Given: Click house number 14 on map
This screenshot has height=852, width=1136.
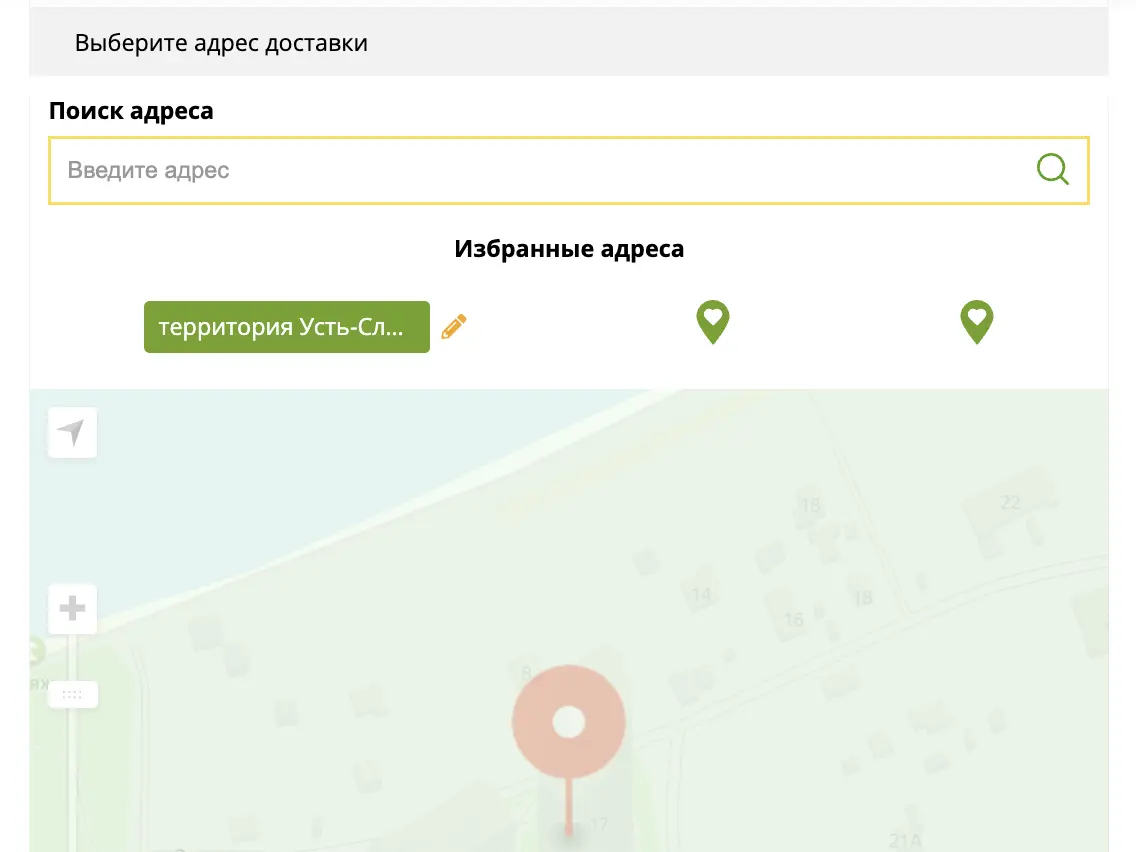Looking at the screenshot, I should coord(701,595).
